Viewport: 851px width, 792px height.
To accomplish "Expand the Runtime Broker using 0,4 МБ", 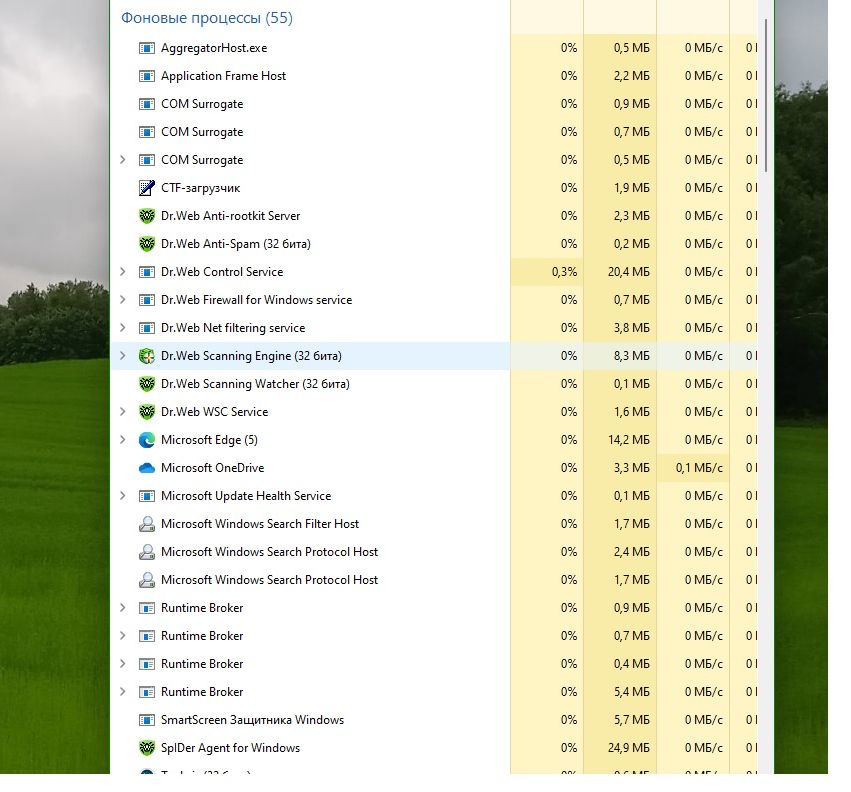I will click(x=123, y=664).
